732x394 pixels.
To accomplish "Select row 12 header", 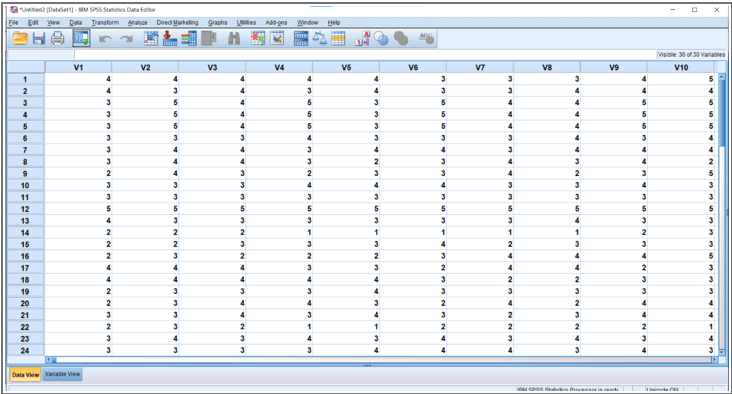I will click(25, 209).
